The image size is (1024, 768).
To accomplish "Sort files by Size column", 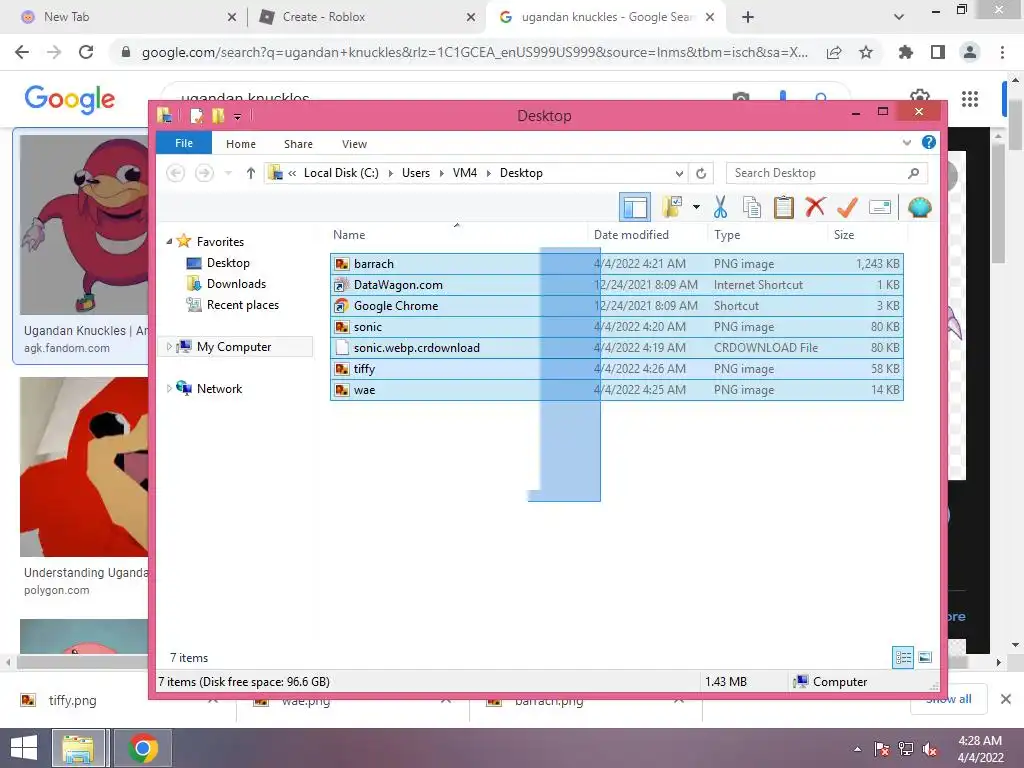I will click(868, 234).
